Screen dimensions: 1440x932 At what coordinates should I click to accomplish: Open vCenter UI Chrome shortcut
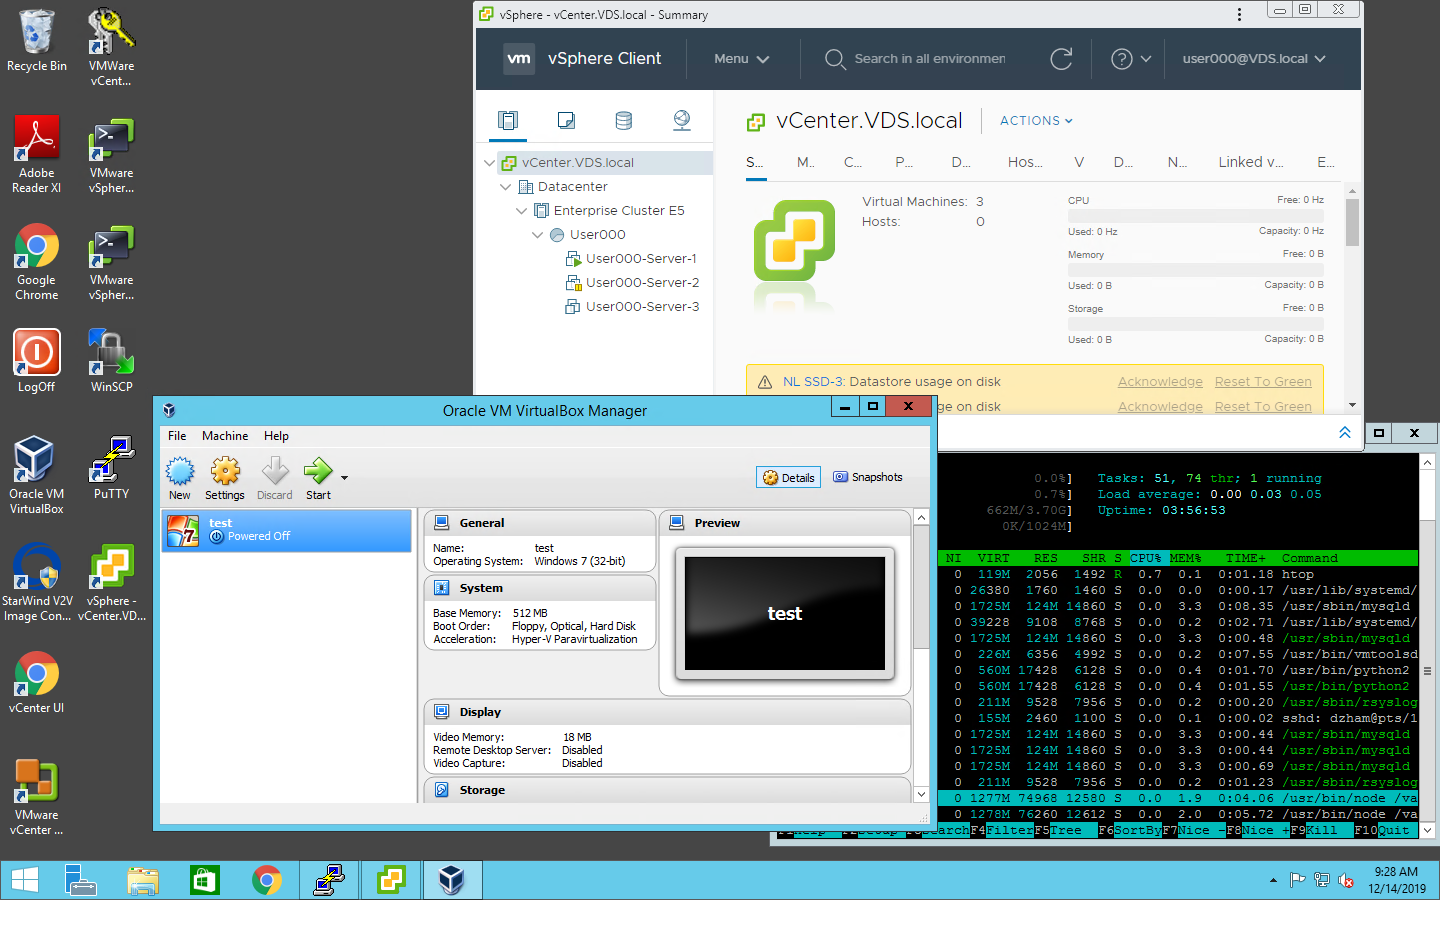click(x=36, y=683)
